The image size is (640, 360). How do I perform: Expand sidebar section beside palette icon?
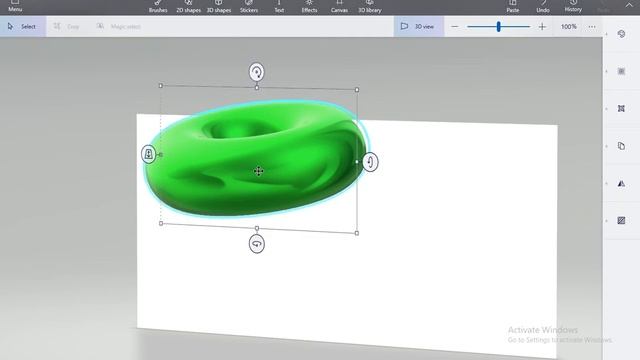(607, 34)
